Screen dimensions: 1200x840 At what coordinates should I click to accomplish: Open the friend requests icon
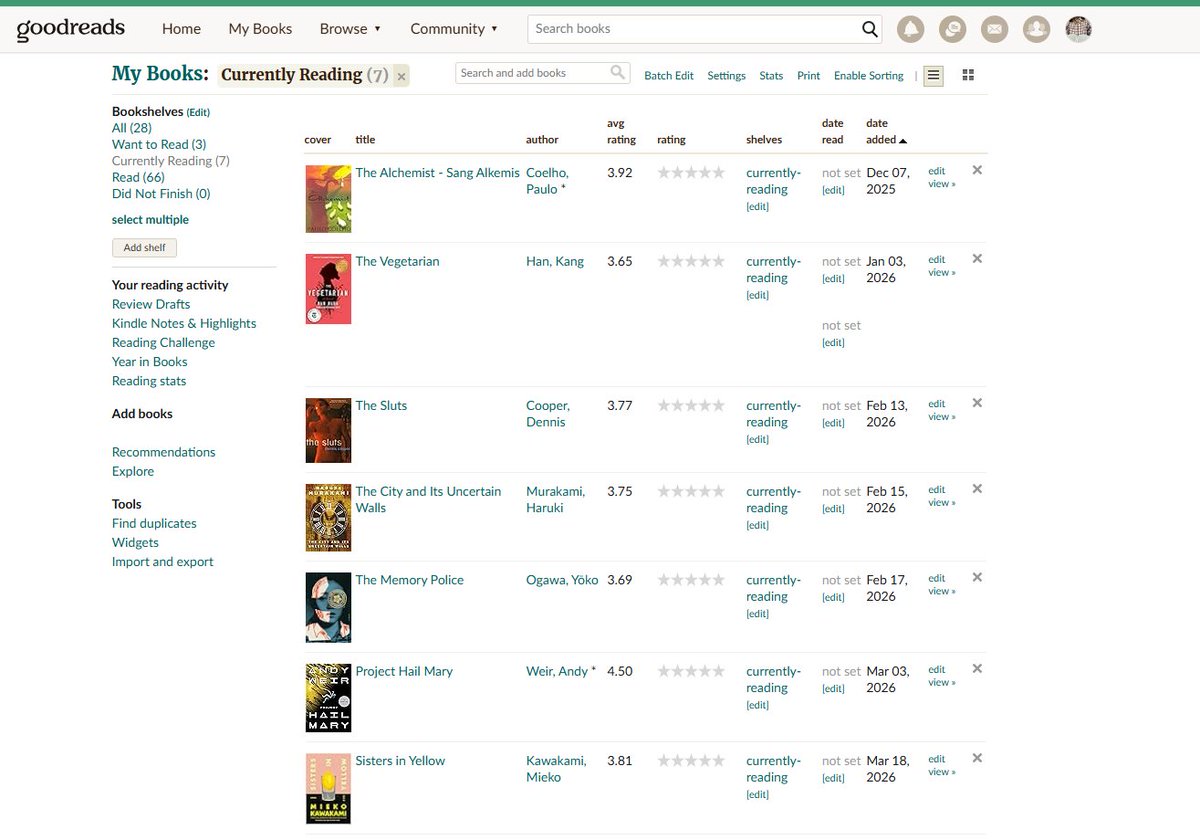pos(1036,29)
